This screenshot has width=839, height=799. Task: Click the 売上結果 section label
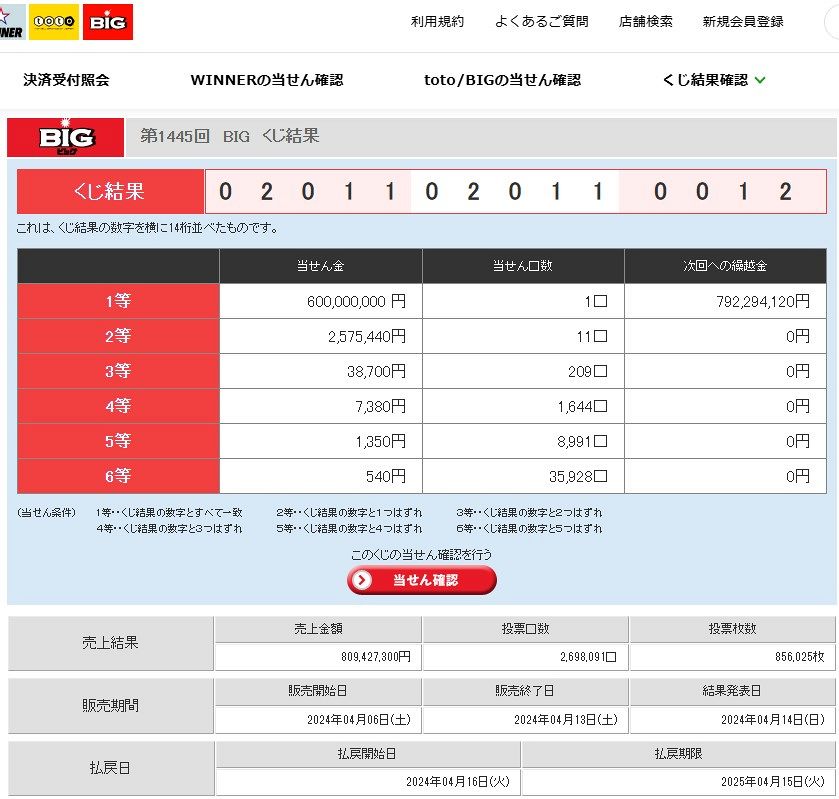pyautogui.click(x=110, y=643)
